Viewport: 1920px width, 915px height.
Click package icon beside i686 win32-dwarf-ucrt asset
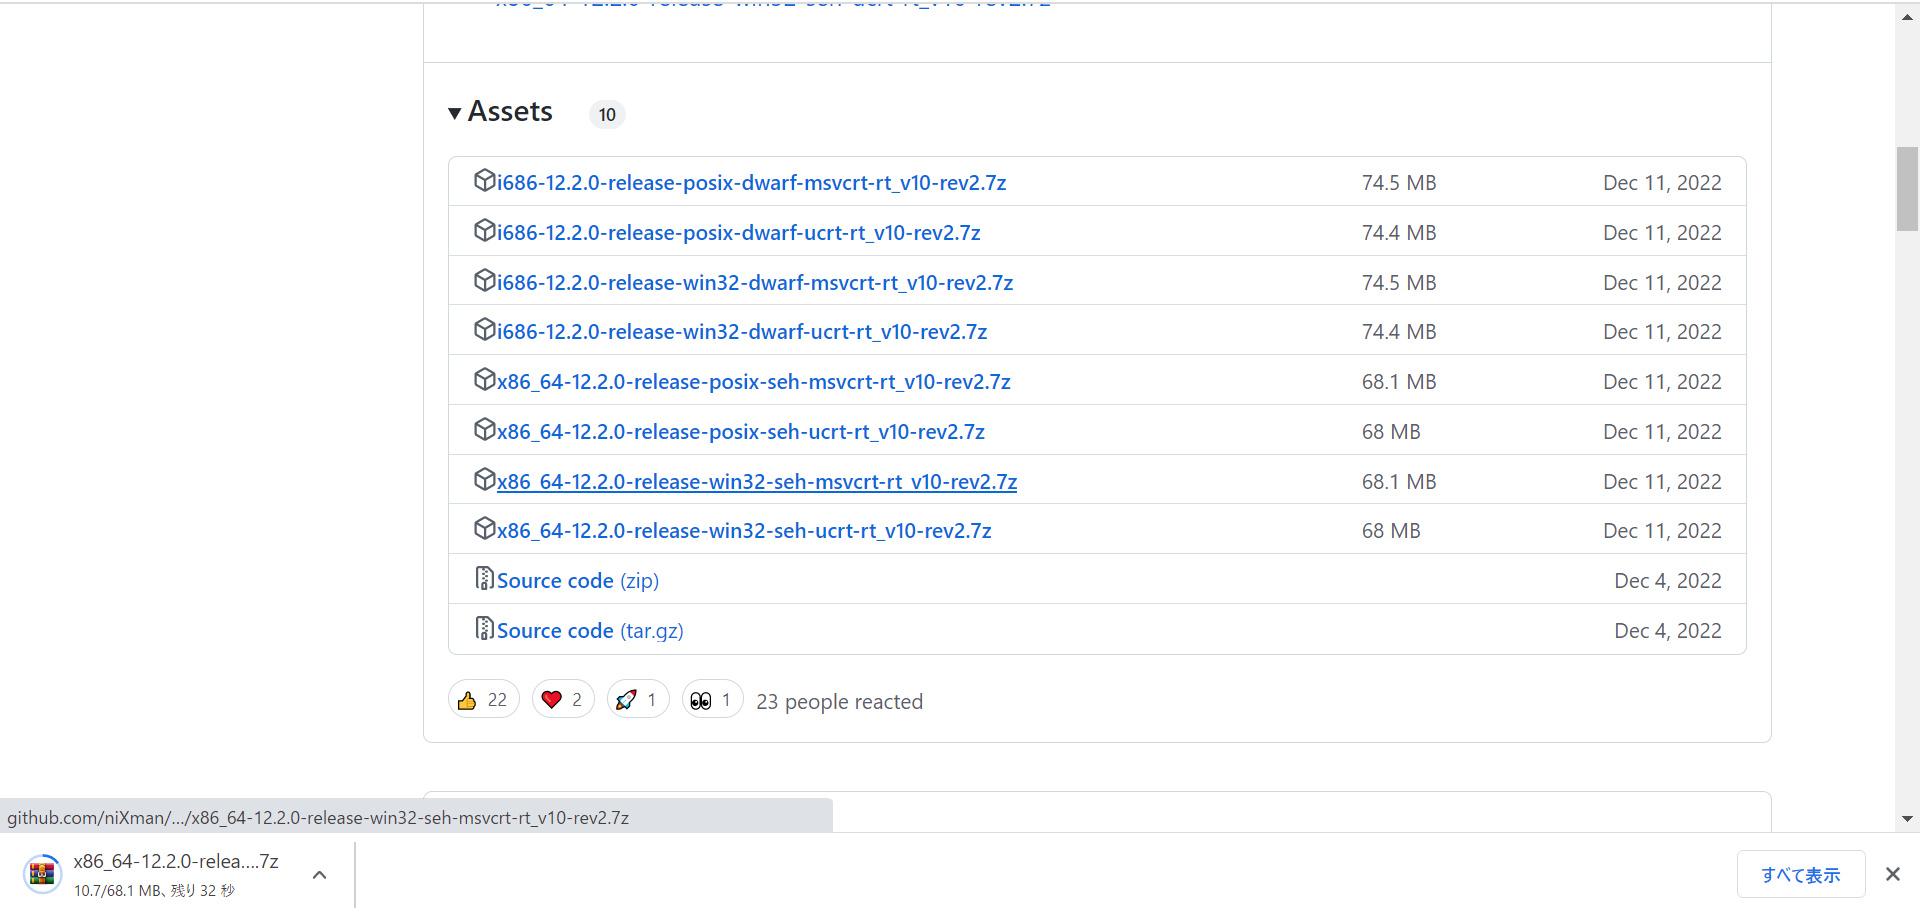(x=484, y=329)
